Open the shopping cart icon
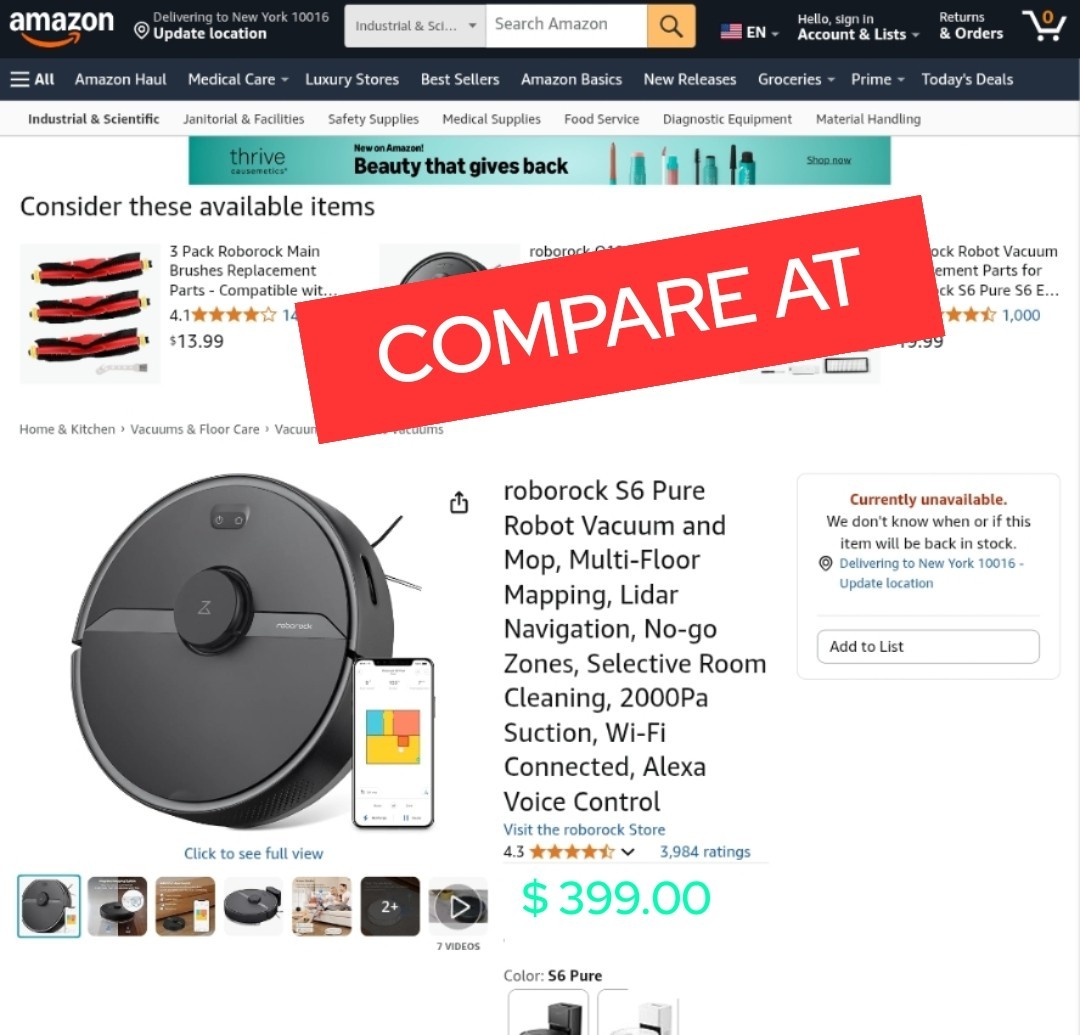Image resolution: width=1080 pixels, height=1035 pixels. (1044, 26)
